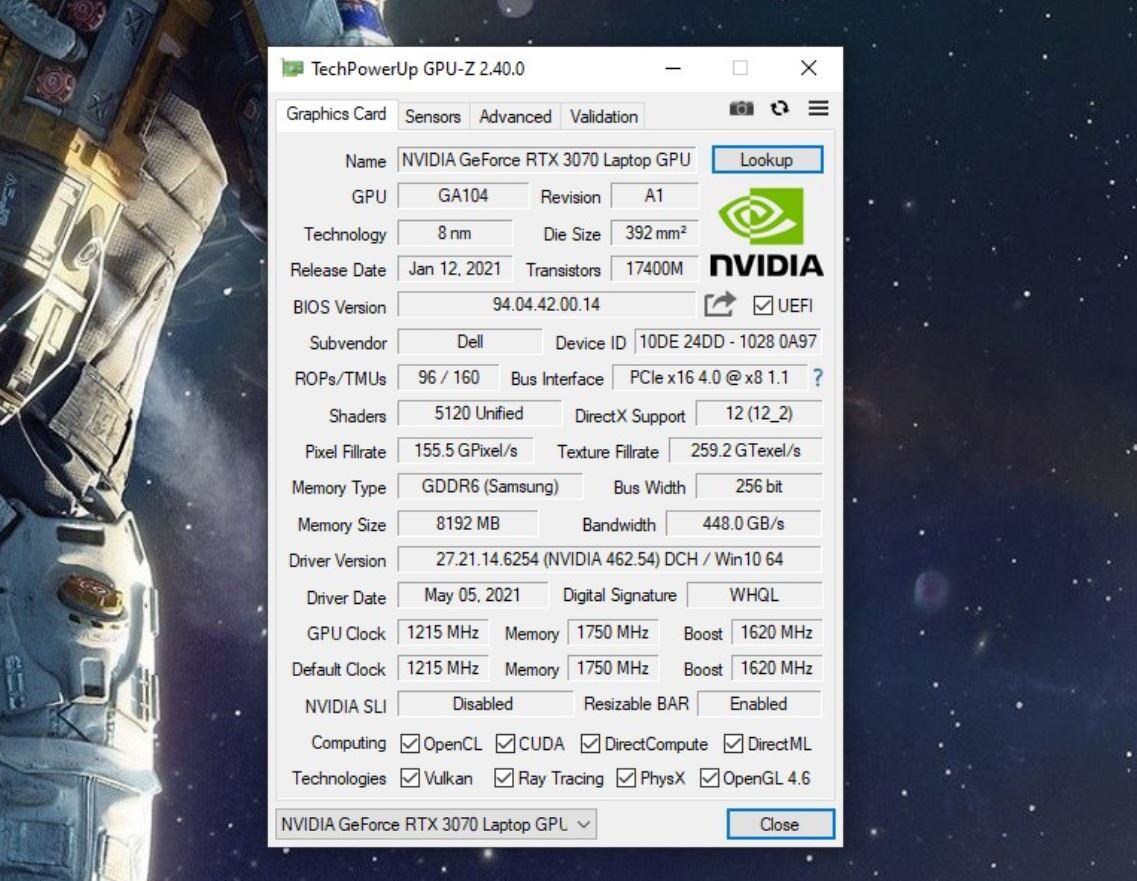Select the Graphics Card tab
Screen dimensions: 1137x881
tap(336, 114)
